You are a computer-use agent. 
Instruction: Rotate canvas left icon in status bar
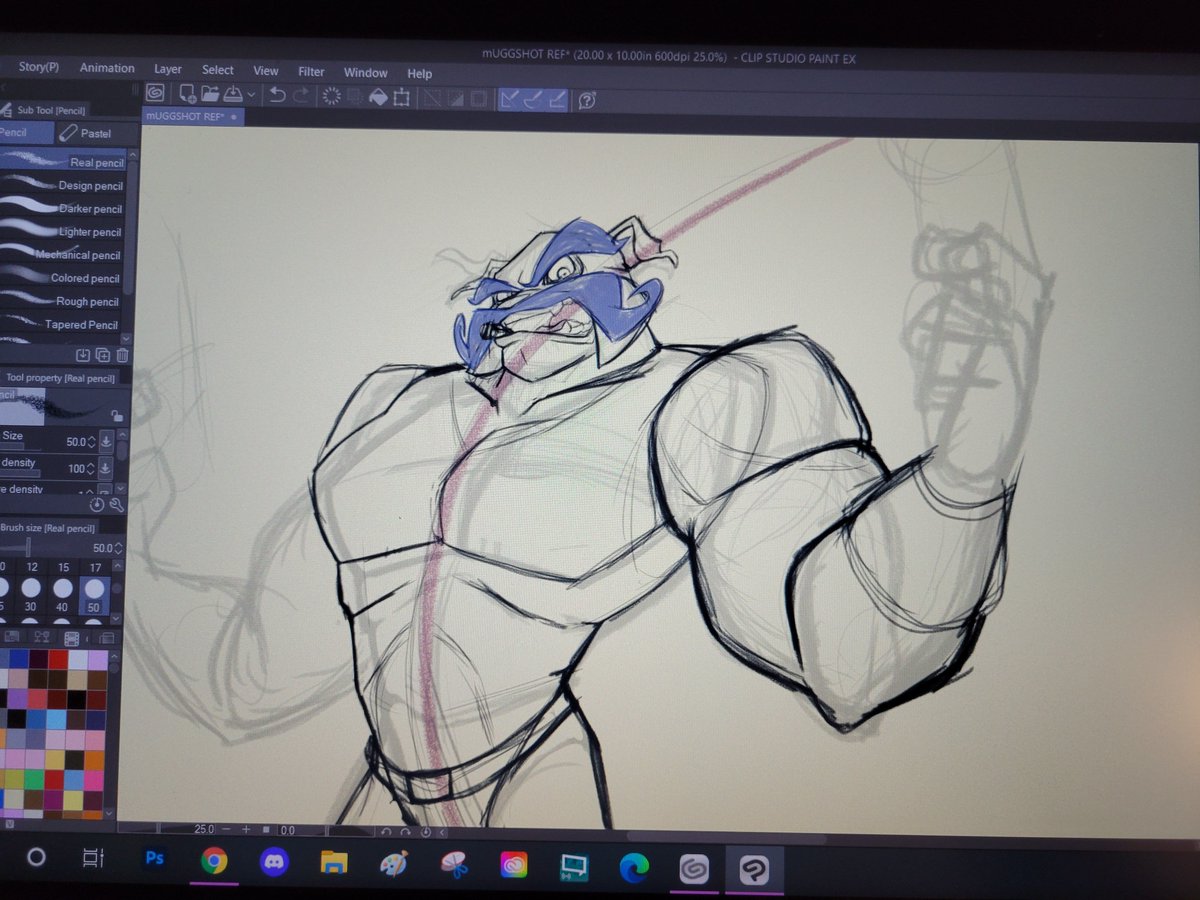coord(386,831)
